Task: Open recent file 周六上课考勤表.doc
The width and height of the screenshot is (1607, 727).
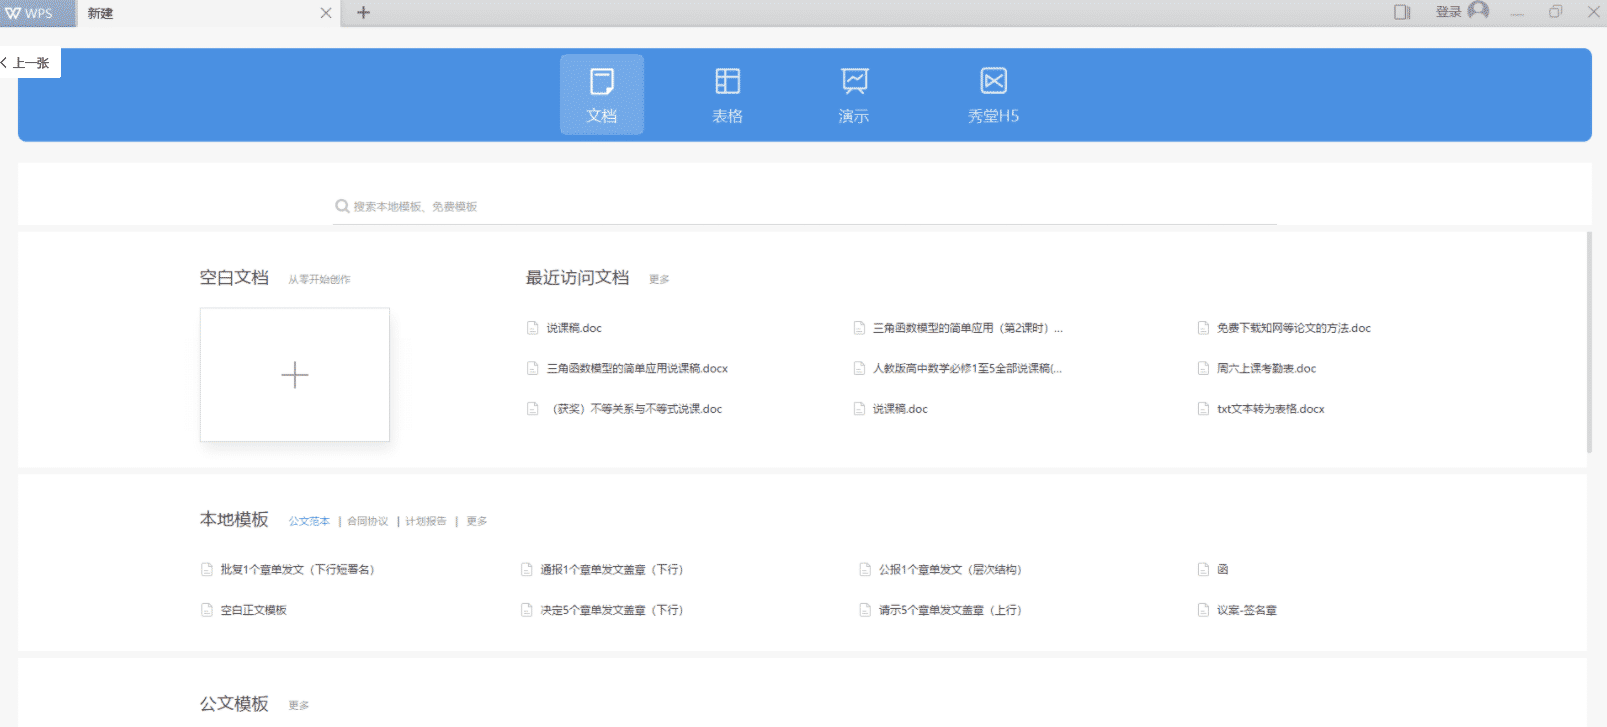Action: coord(1266,368)
